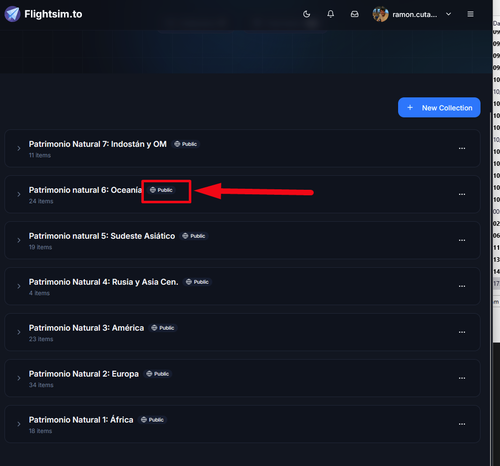Open the inbox tray icon
The height and width of the screenshot is (466, 500).
[355, 14]
